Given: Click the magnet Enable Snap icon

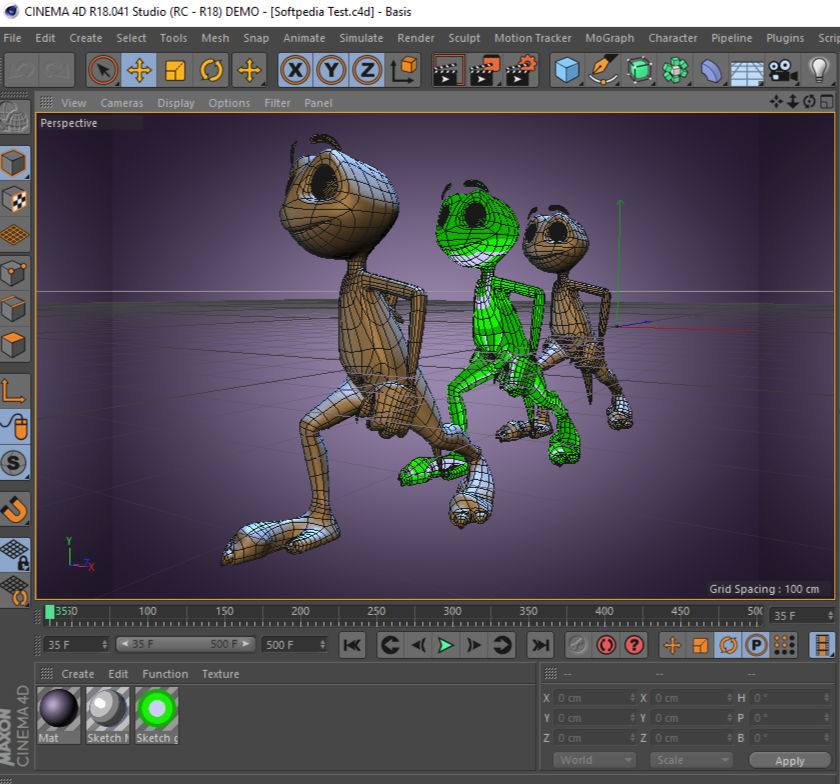Looking at the screenshot, I should click(14, 509).
